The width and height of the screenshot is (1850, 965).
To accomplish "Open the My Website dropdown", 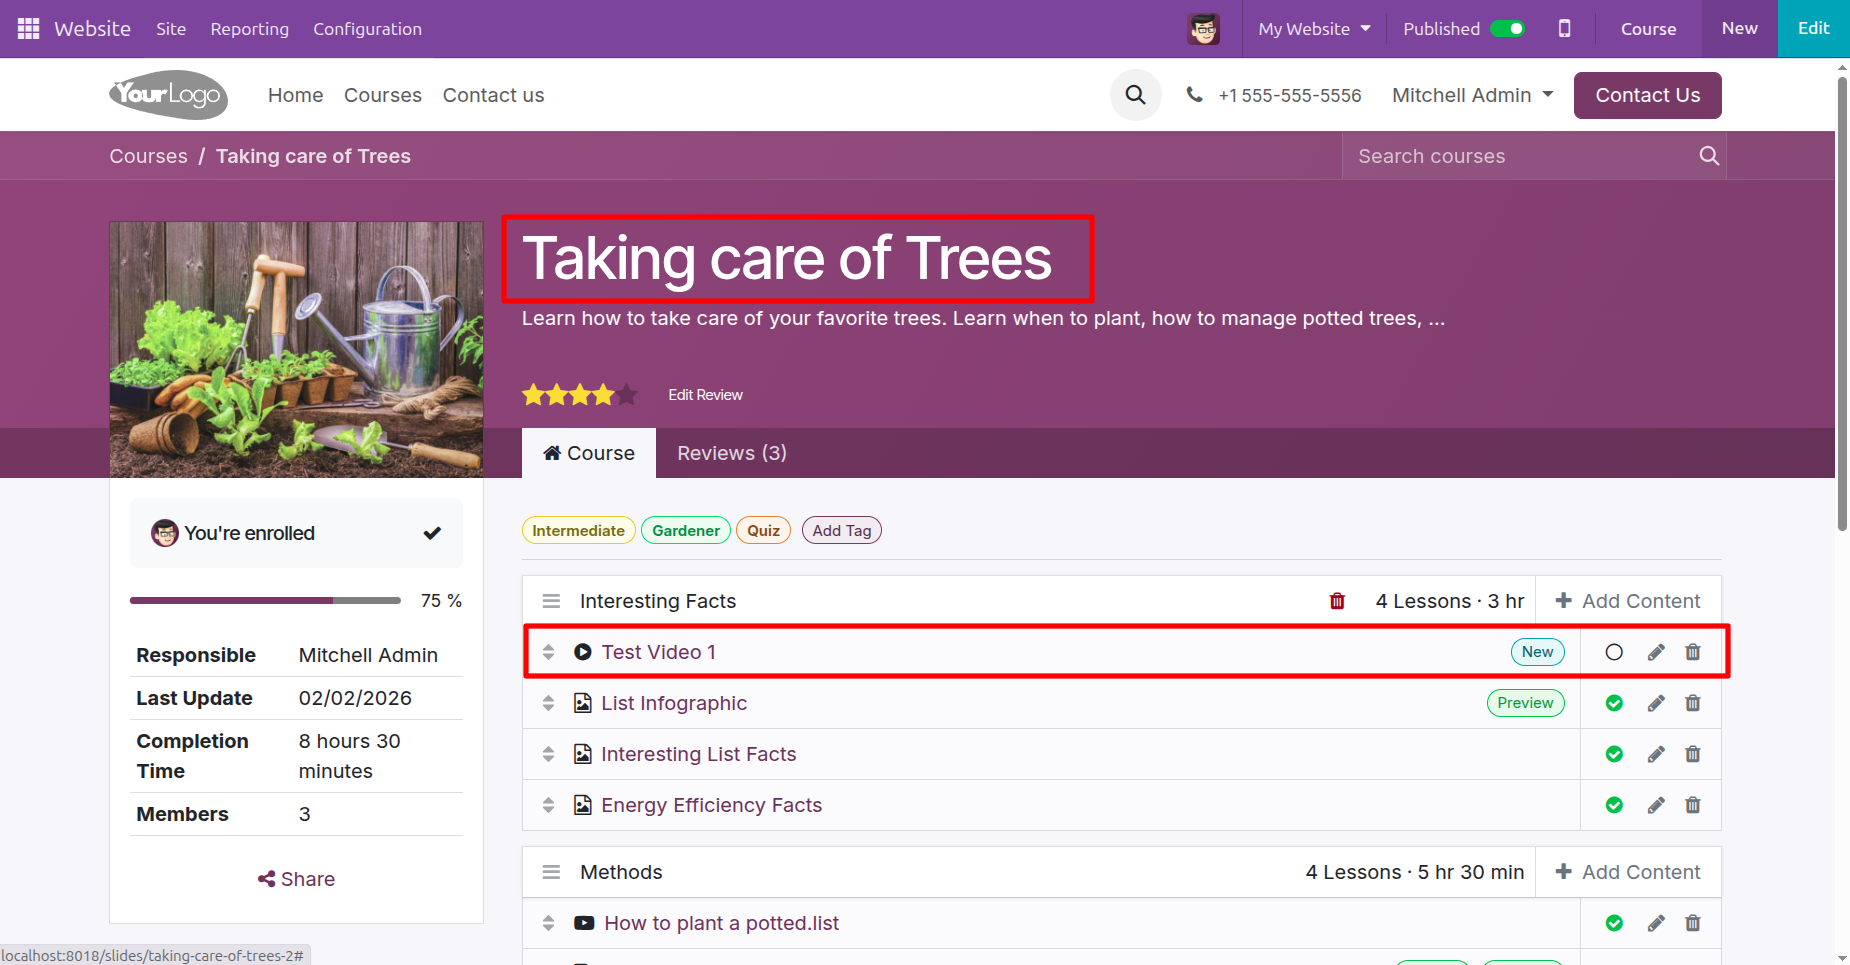I will (1314, 29).
